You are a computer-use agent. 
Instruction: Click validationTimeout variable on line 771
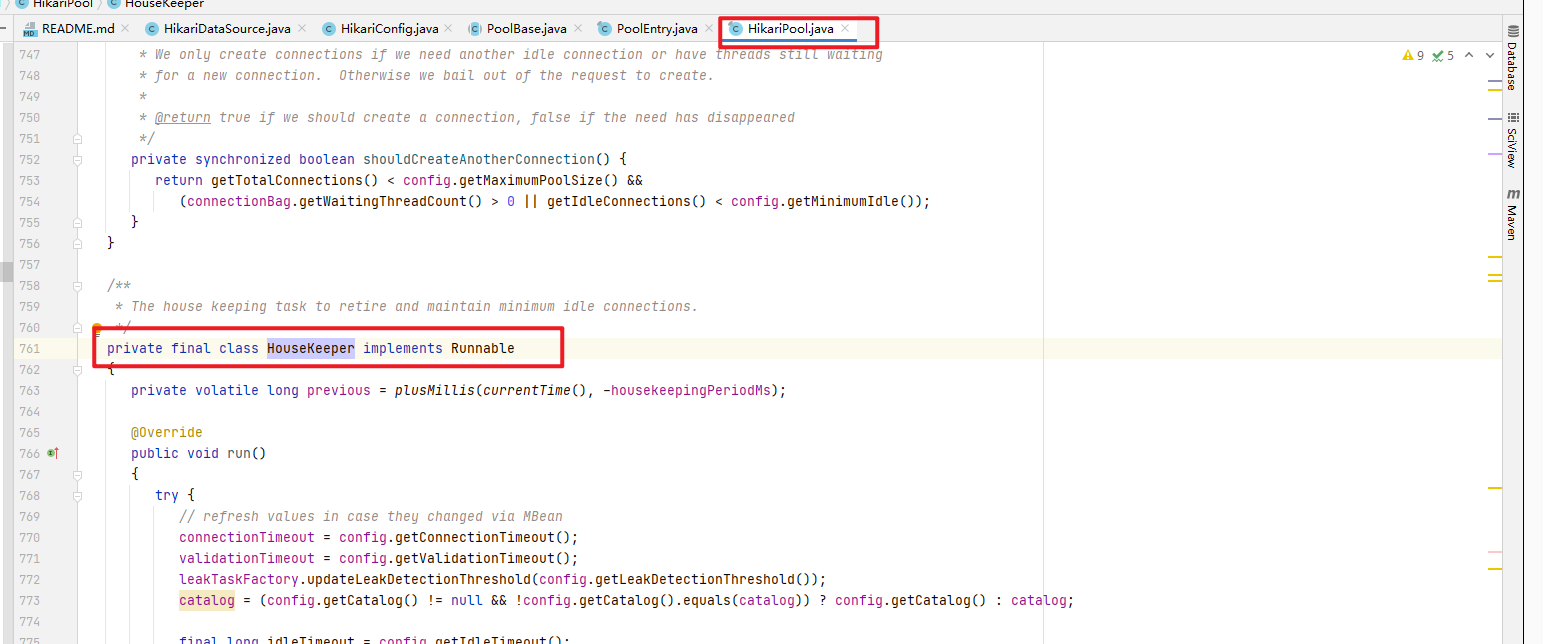(x=247, y=558)
